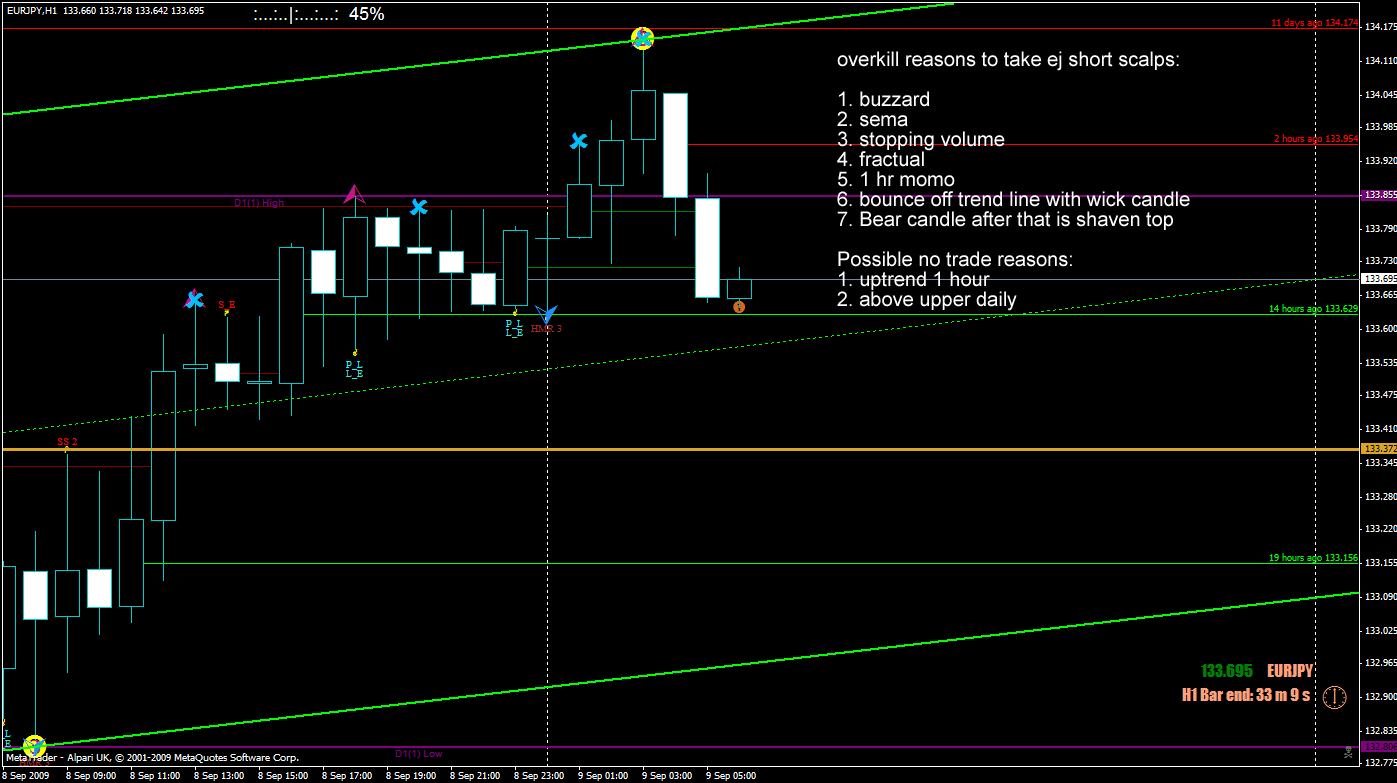Click the P_L L_E label below the magenta arrow candle
The width and height of the screenshot is (1397, 783).
point(354,369)
